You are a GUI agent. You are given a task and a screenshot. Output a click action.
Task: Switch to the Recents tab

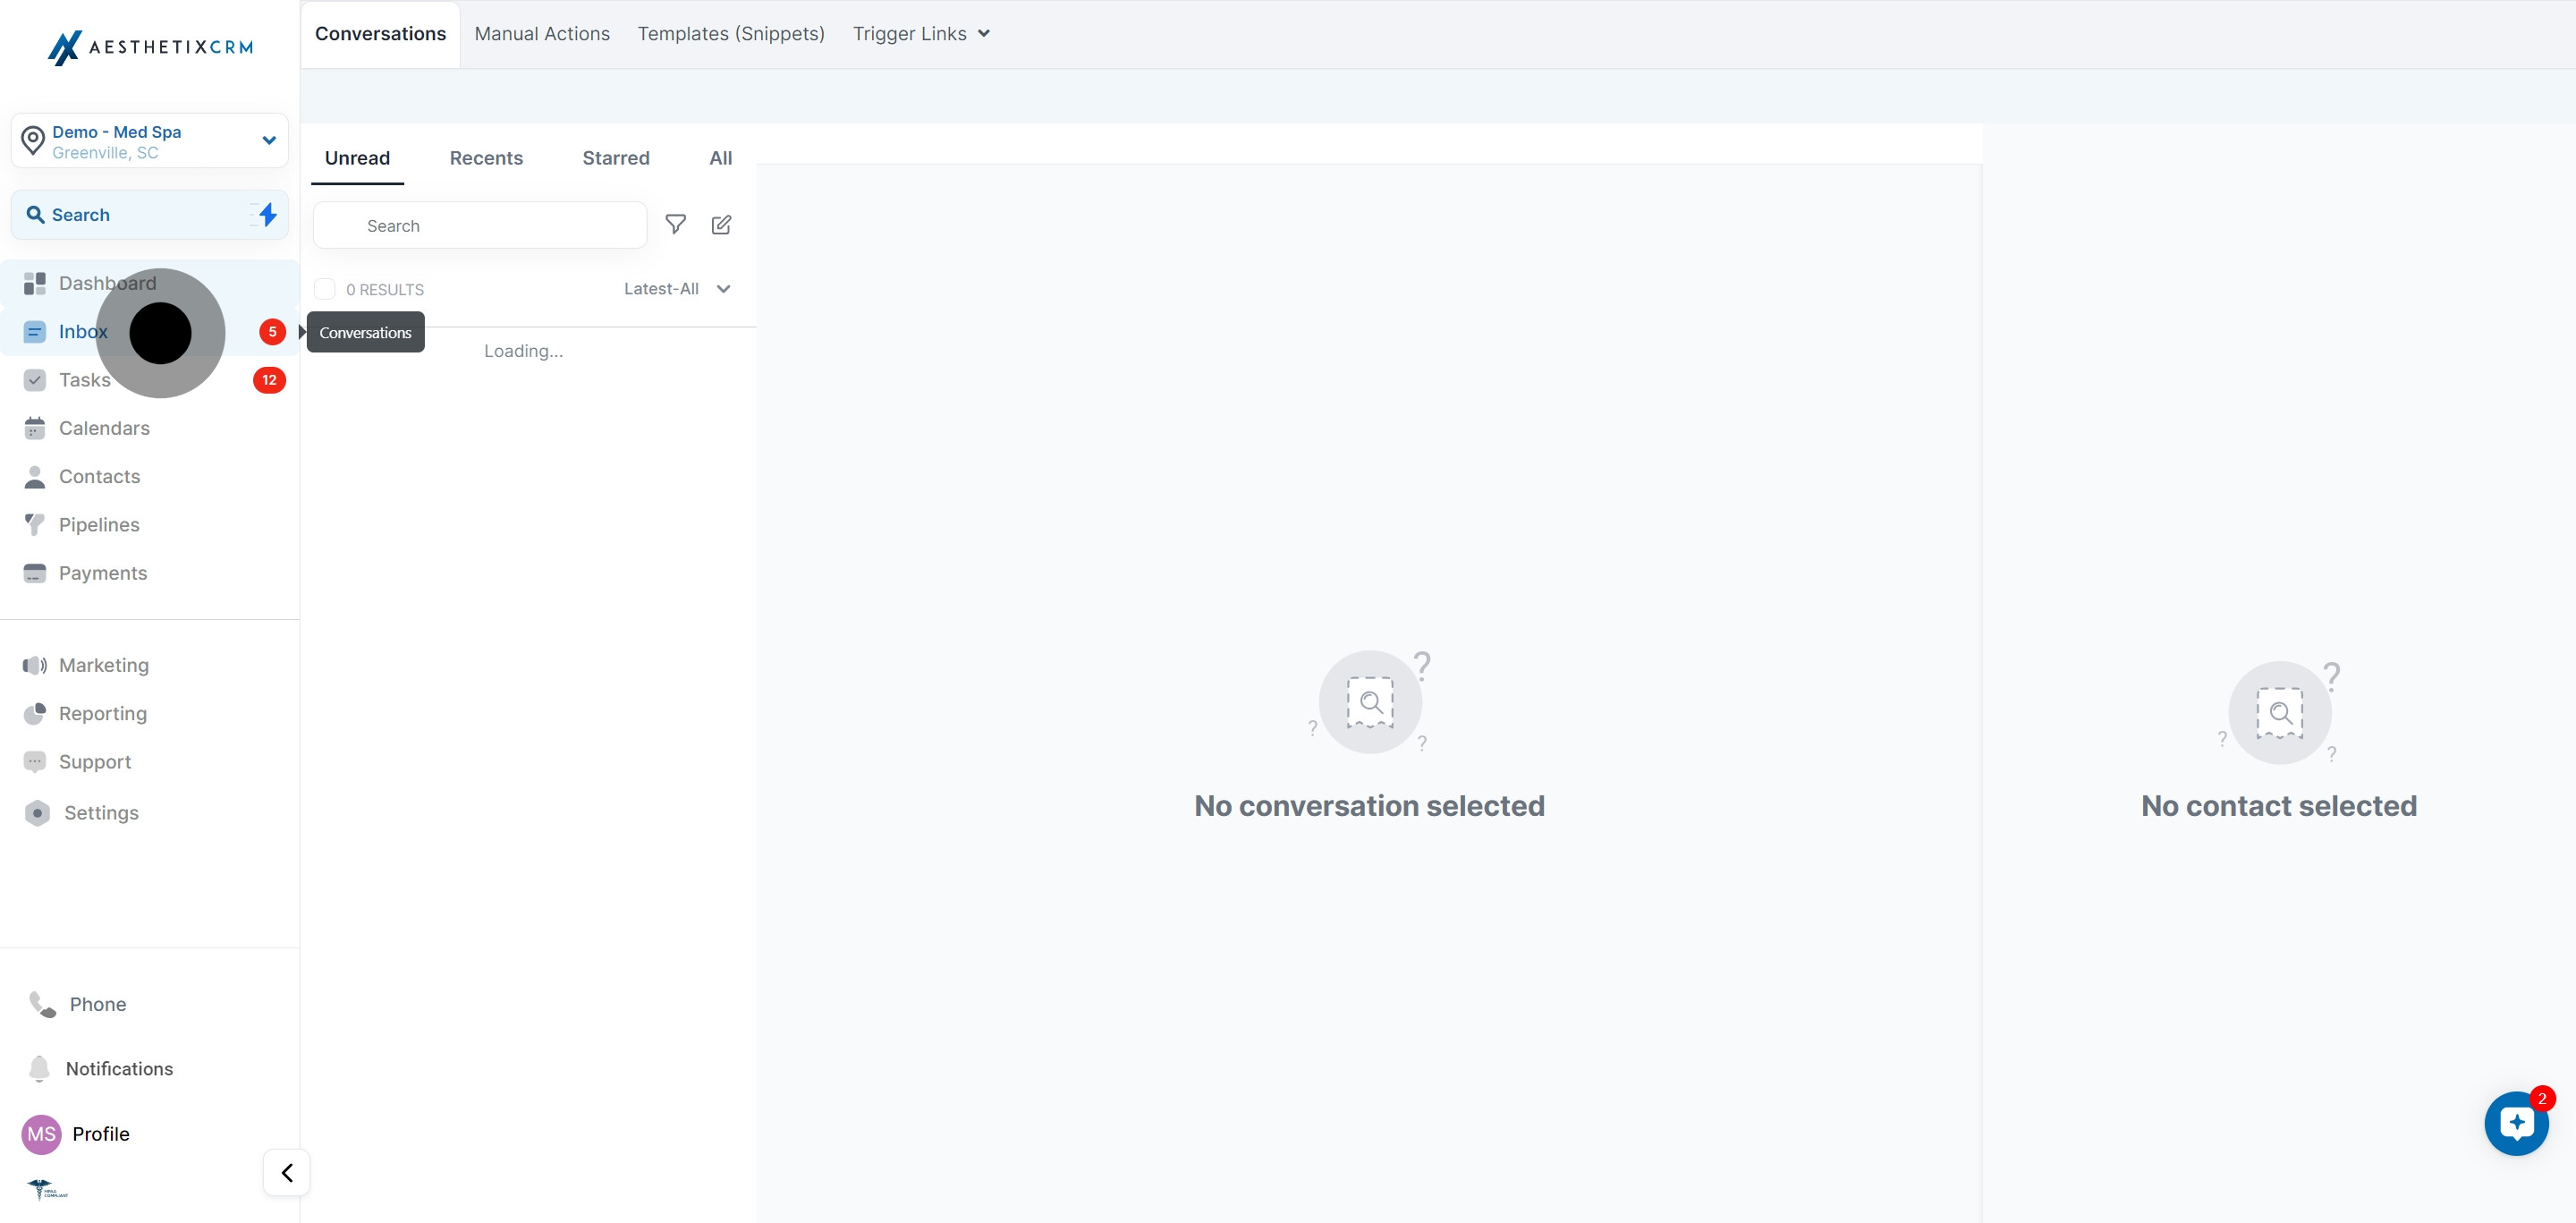[486, 158]
